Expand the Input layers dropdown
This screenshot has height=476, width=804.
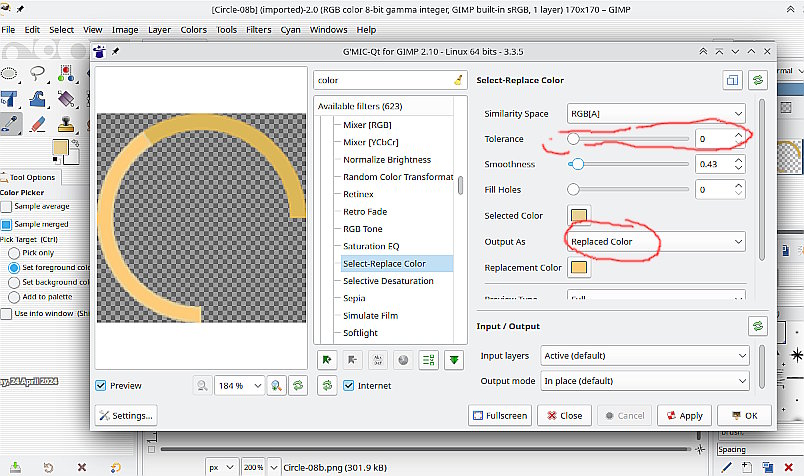(644, 356)
